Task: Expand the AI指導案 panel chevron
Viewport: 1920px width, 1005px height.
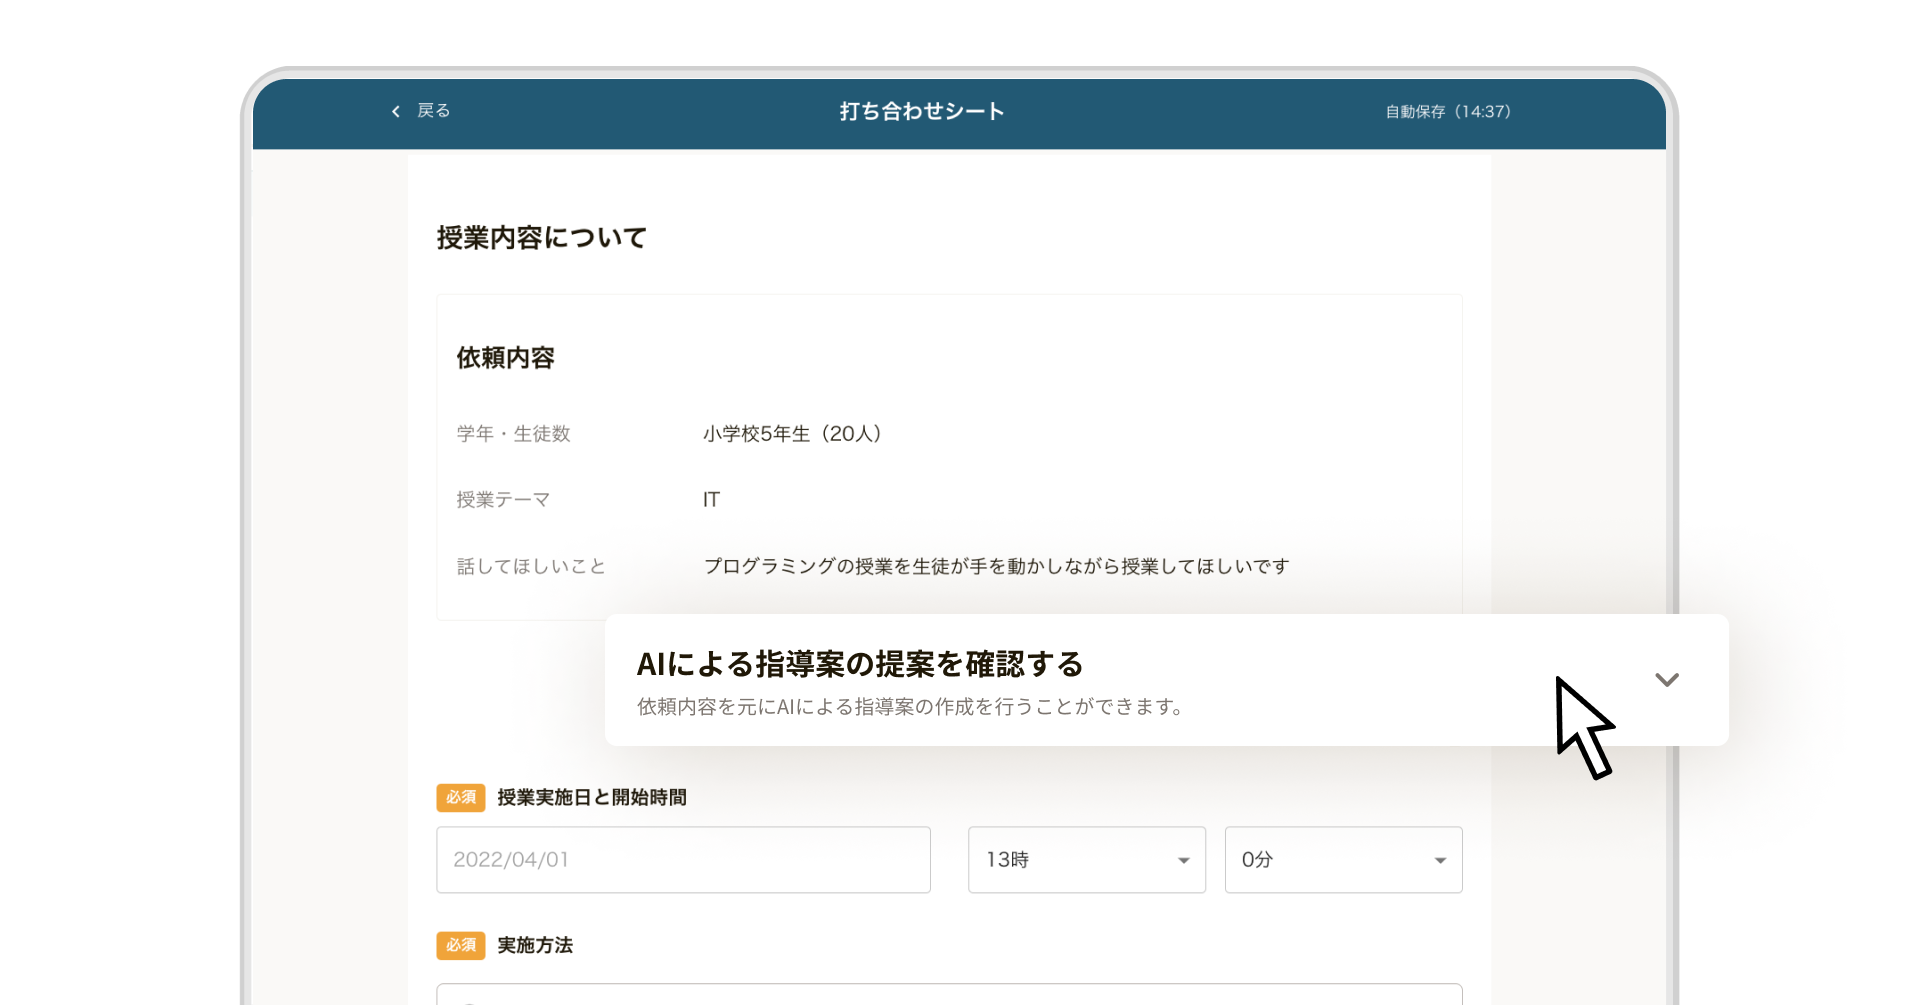Action: click(1666, 680)
